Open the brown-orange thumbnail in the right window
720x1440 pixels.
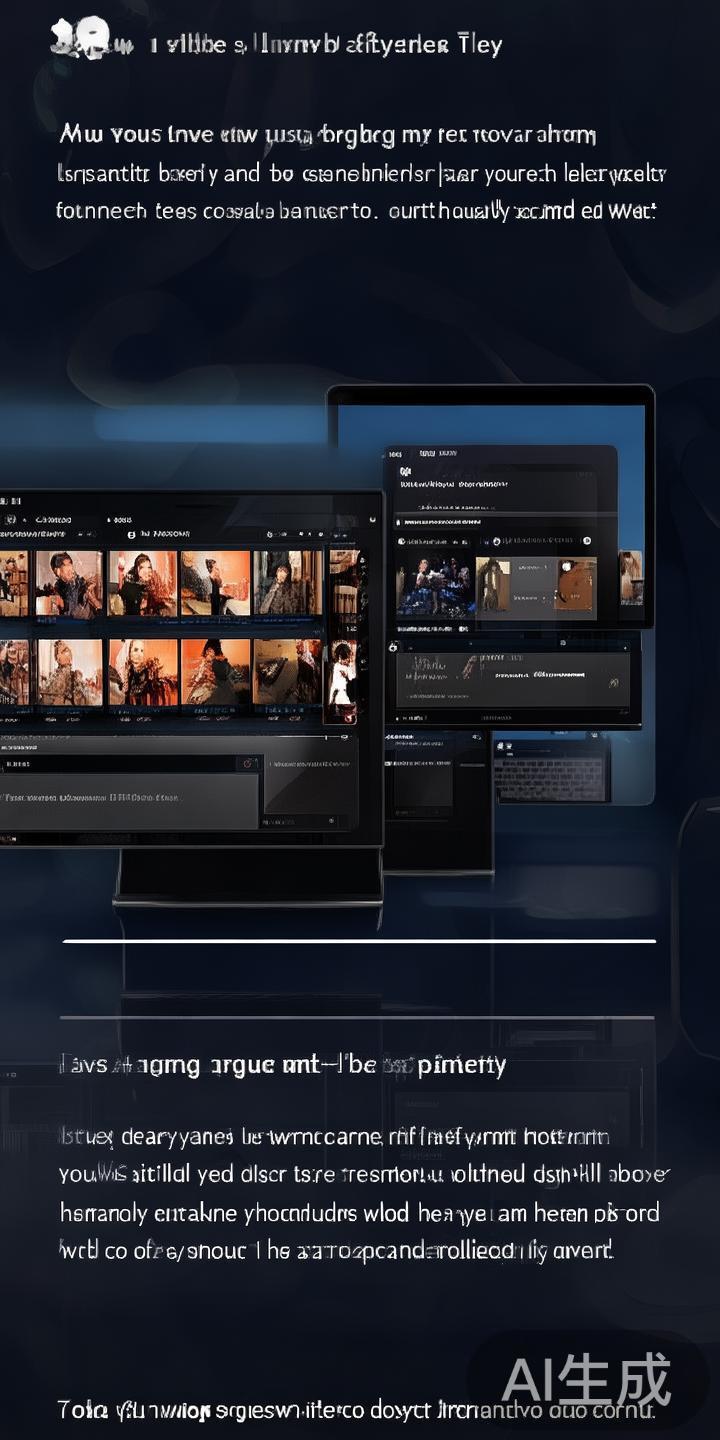pyautogui.click(x=576, y=584)
